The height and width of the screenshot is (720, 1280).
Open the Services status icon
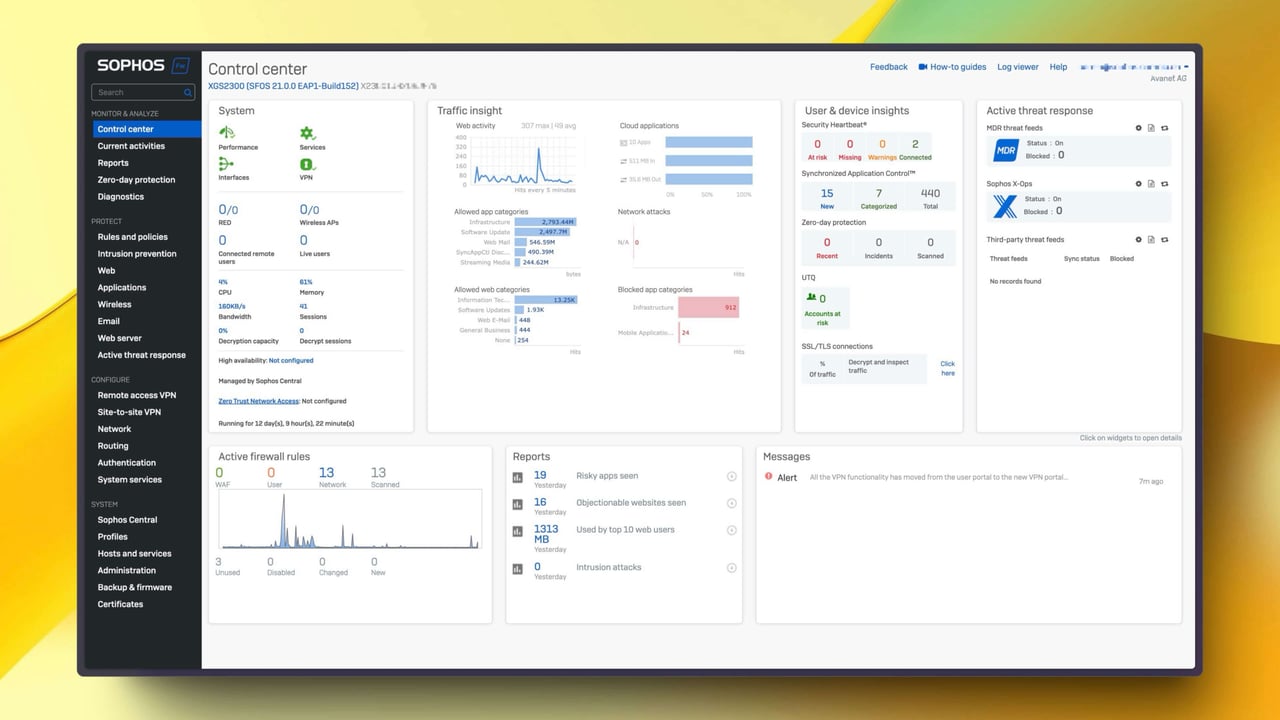(307, 133)
